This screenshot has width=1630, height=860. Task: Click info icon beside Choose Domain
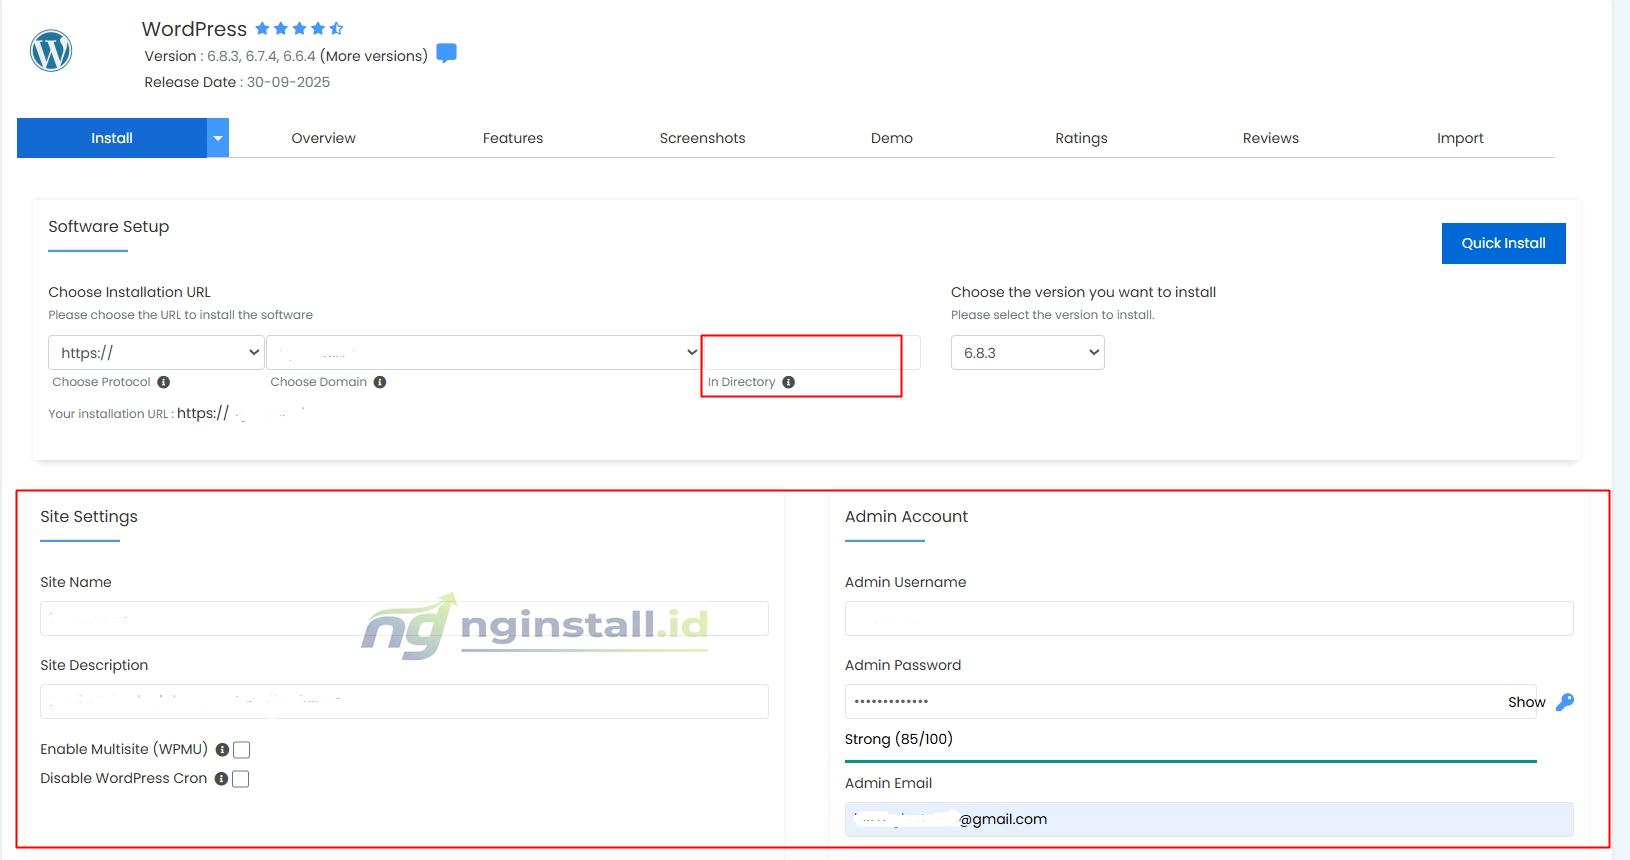pos(380,382)
